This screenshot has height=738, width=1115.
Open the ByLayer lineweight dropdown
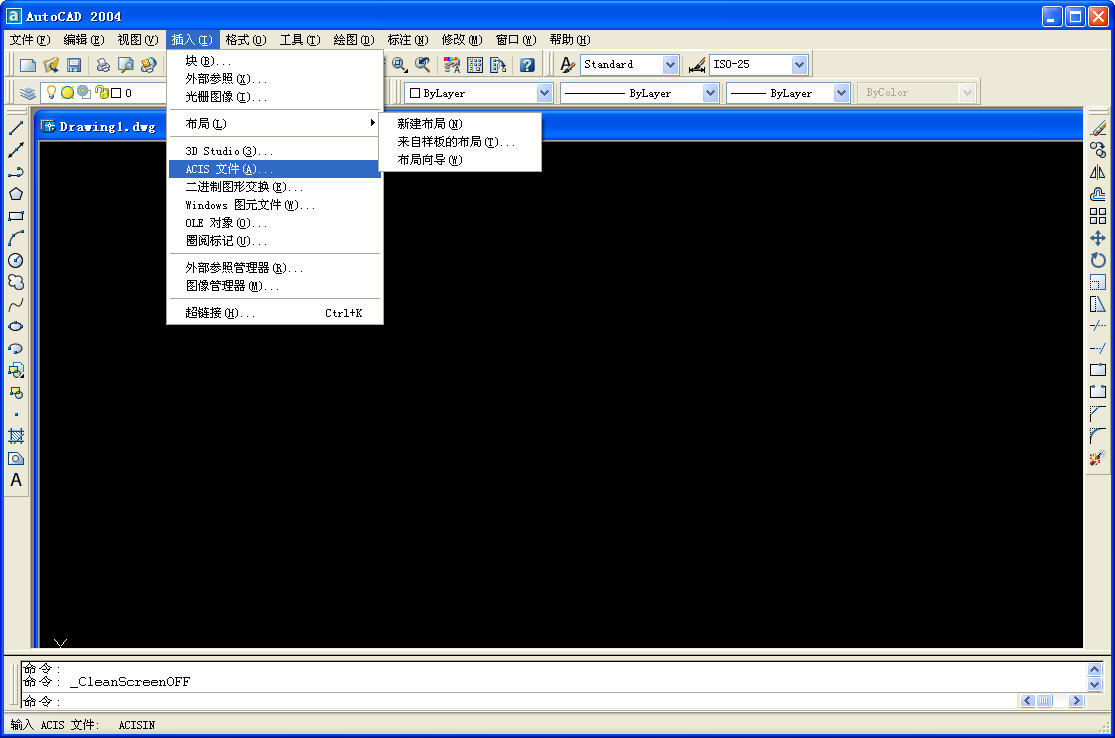pyautogui.click(x=841, y=93)
